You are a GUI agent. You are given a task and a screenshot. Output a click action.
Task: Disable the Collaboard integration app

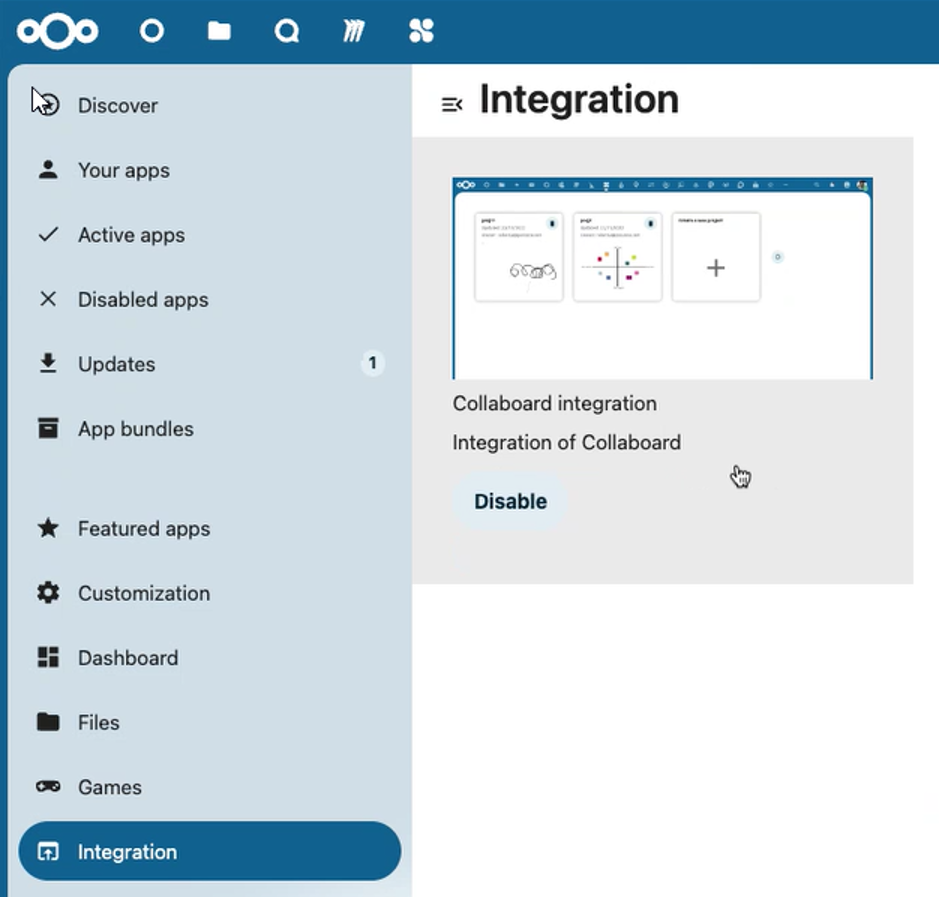tap(510, 501)
